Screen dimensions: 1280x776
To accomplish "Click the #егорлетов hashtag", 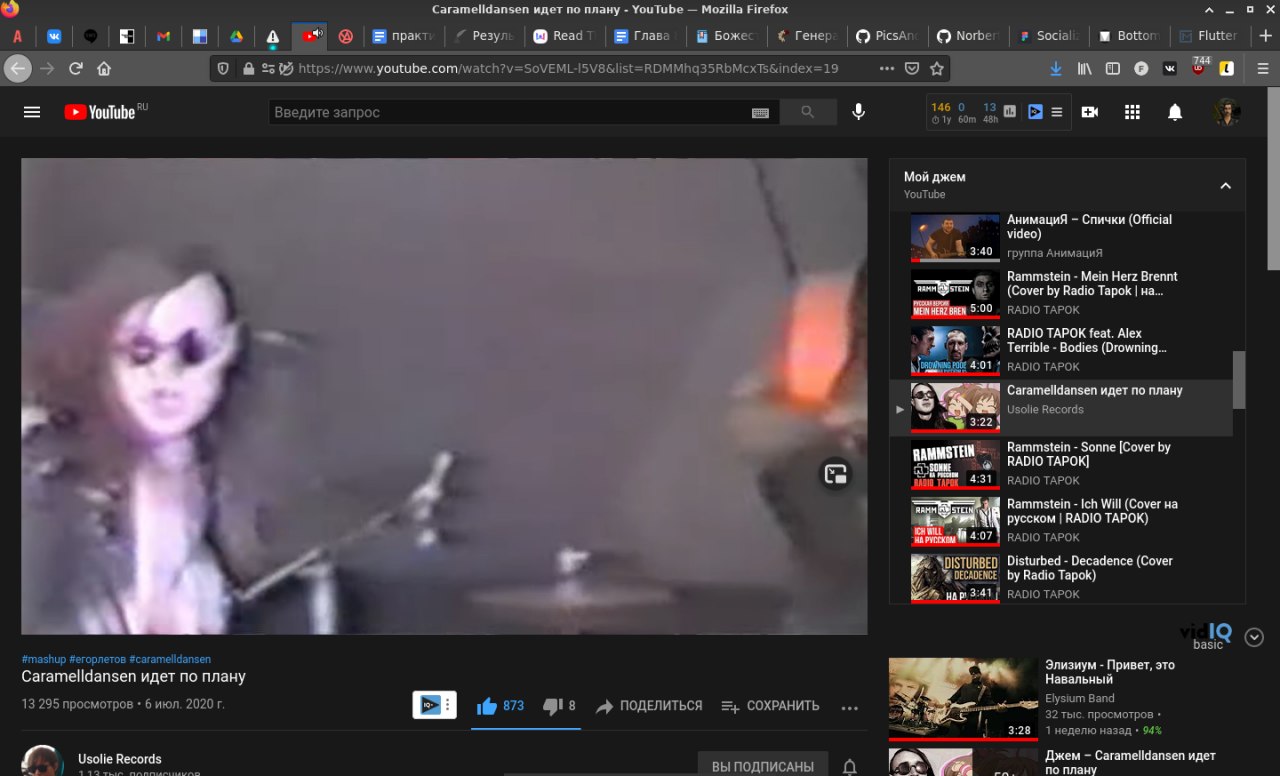I will (97, 659).
